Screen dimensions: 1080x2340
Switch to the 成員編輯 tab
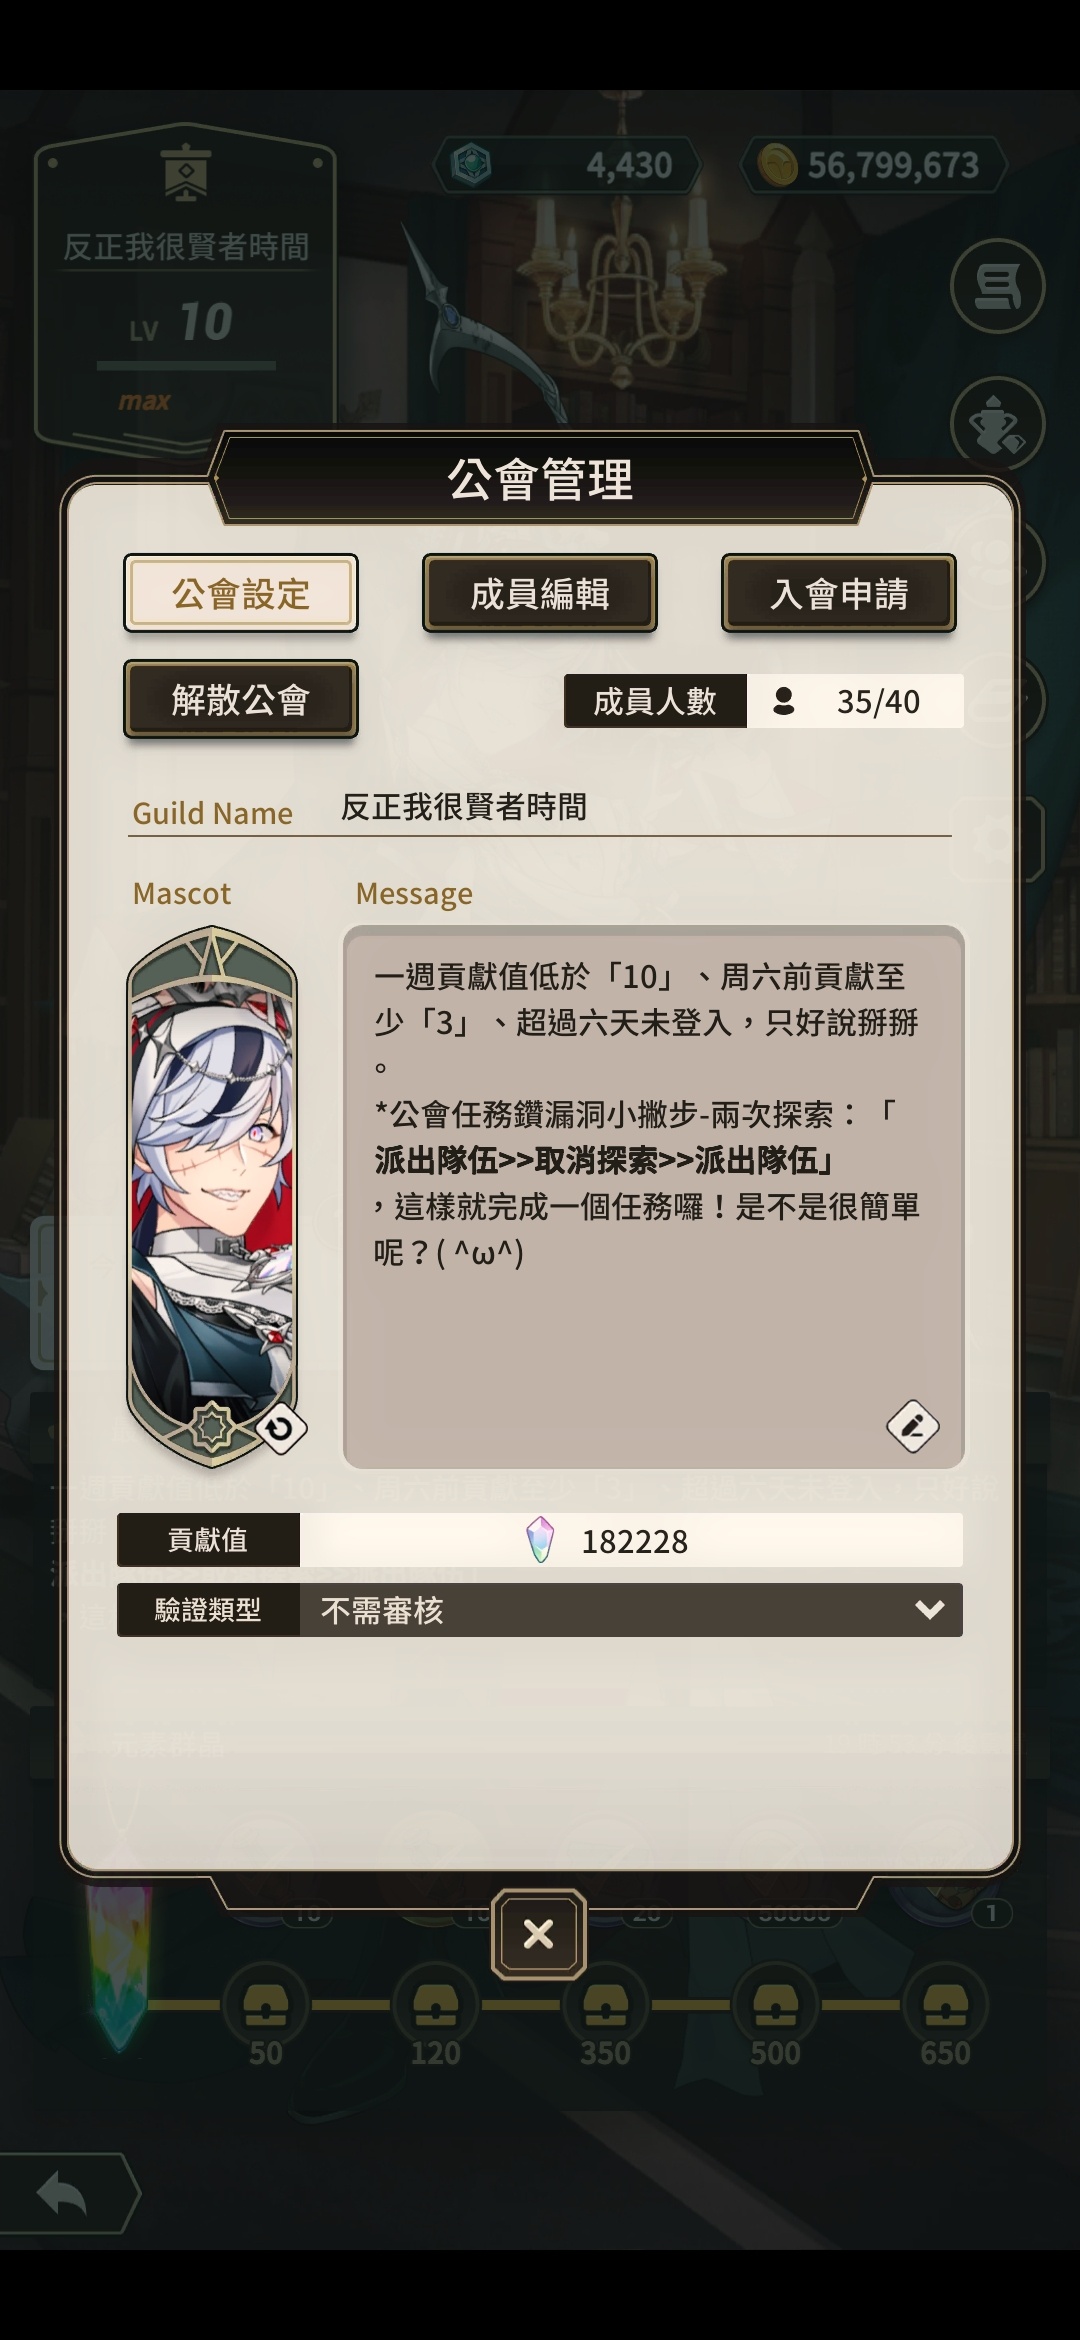click(540, 593)
